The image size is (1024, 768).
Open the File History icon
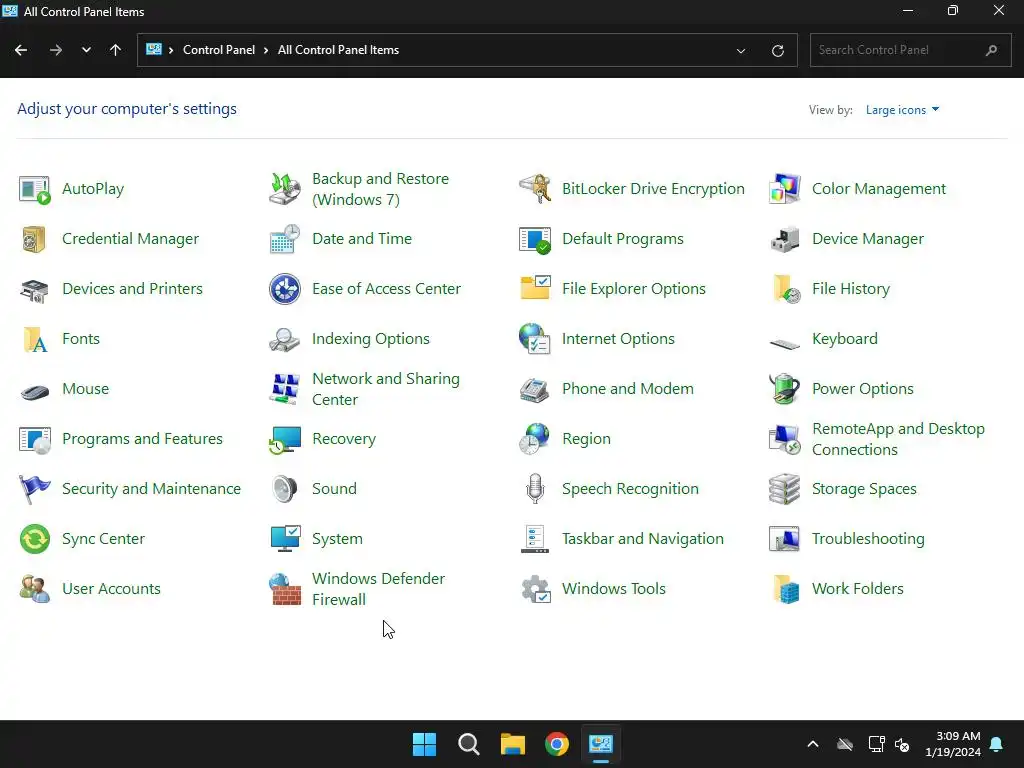(785, 289)
